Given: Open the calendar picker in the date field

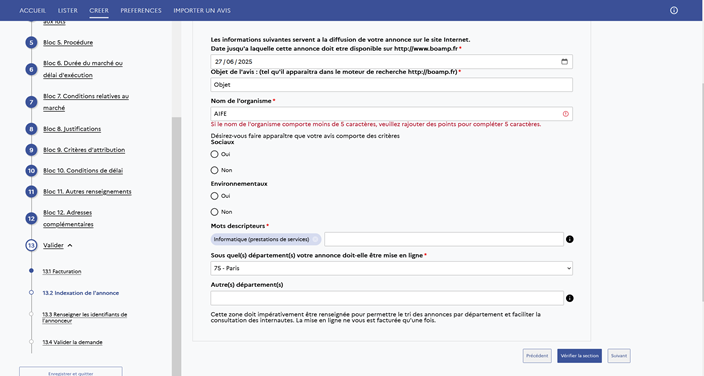Looking at the screenshot, I should point(564,62).
